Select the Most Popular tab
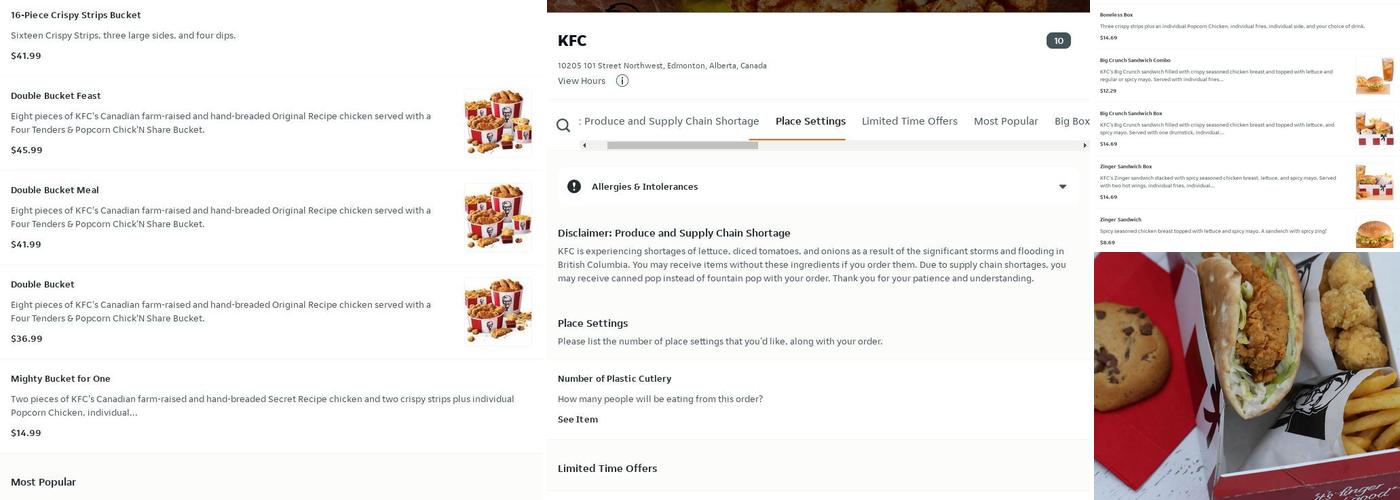 point(1005,122)
